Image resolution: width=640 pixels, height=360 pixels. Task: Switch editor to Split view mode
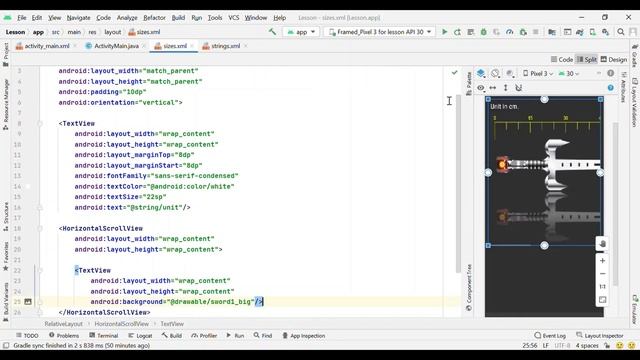click(587, 60)
